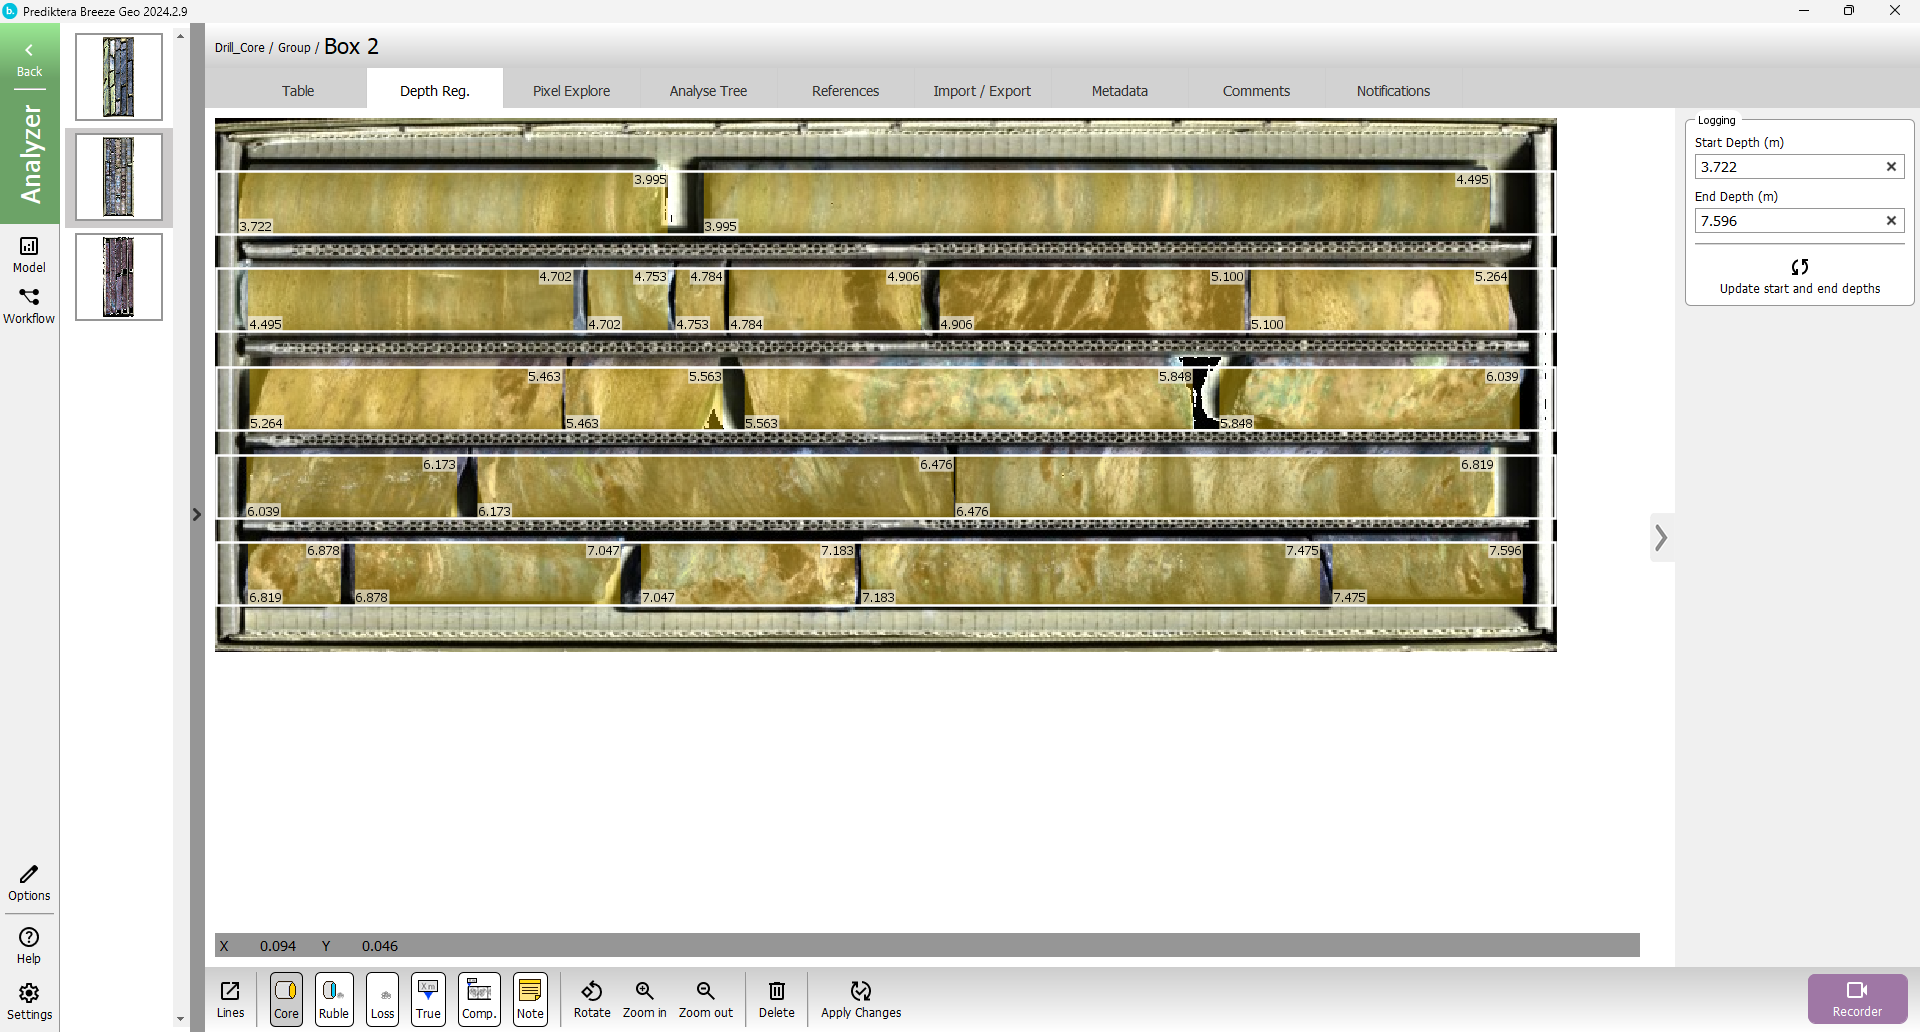The width and height of the screenshot is (1920, 1032).
Task: Select the Comp. tool
Action: point(479,998)
